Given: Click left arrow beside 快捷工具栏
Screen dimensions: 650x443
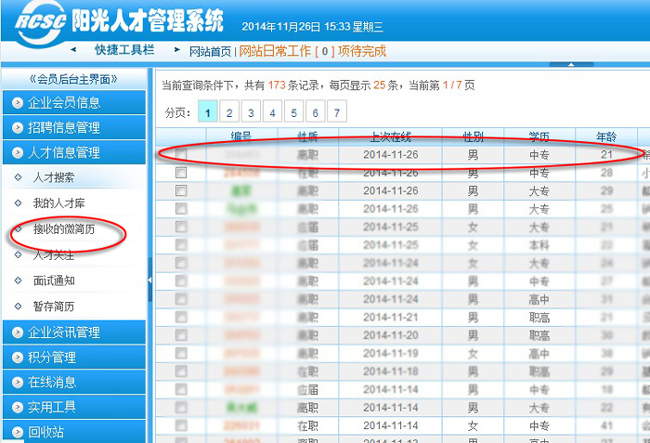Looking at the screenshot, I should pyautogui.click(x=73, y=49).
